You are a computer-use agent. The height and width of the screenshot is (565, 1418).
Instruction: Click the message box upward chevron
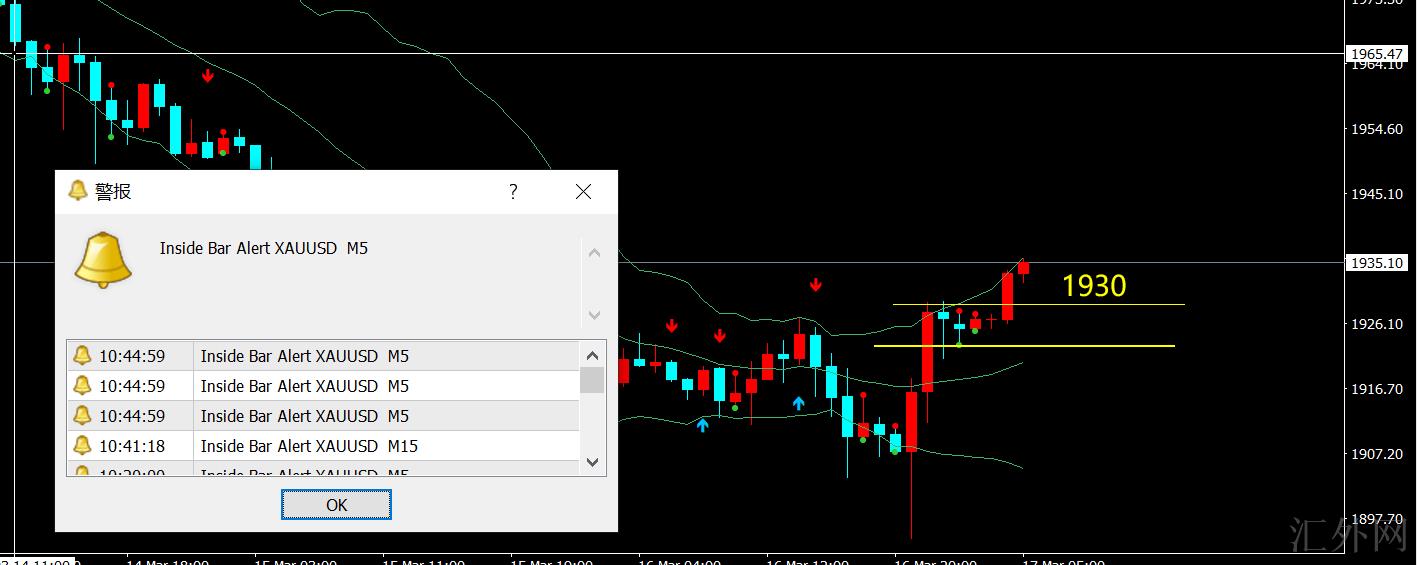tap(594, 253)
